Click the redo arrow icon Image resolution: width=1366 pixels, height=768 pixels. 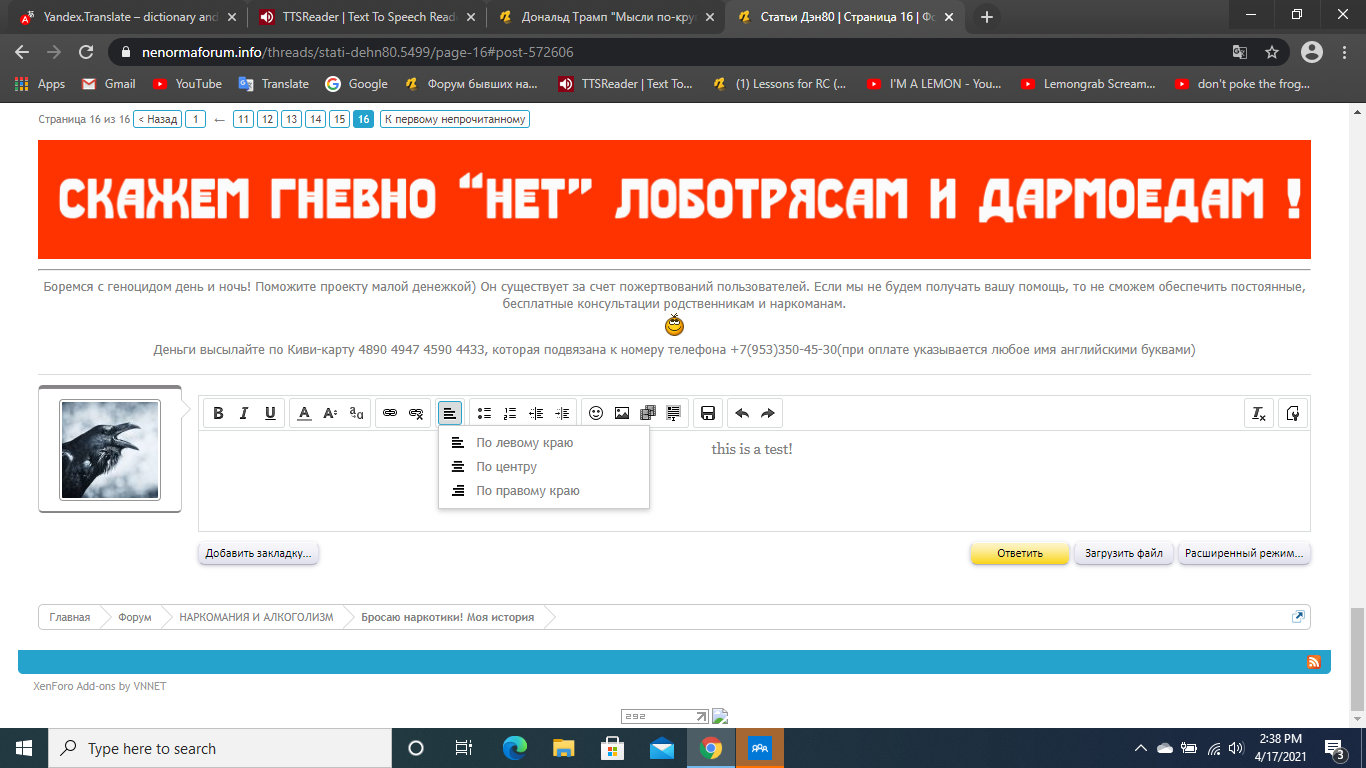[768, 413]
